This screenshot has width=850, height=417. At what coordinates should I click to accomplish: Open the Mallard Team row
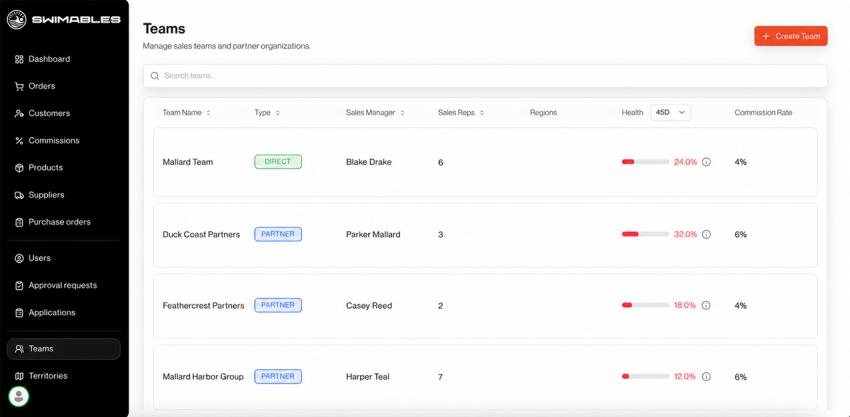click(485, 162)
